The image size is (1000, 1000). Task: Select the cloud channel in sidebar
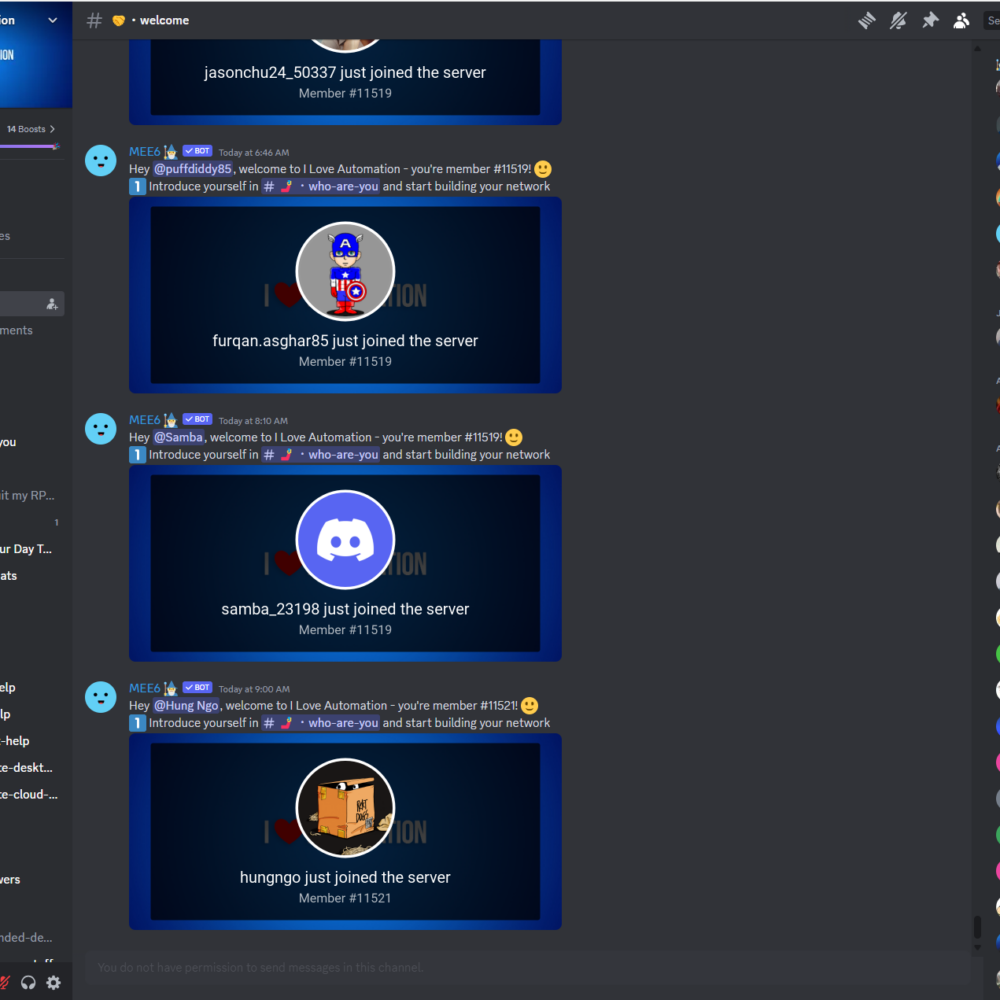[29, 794]
